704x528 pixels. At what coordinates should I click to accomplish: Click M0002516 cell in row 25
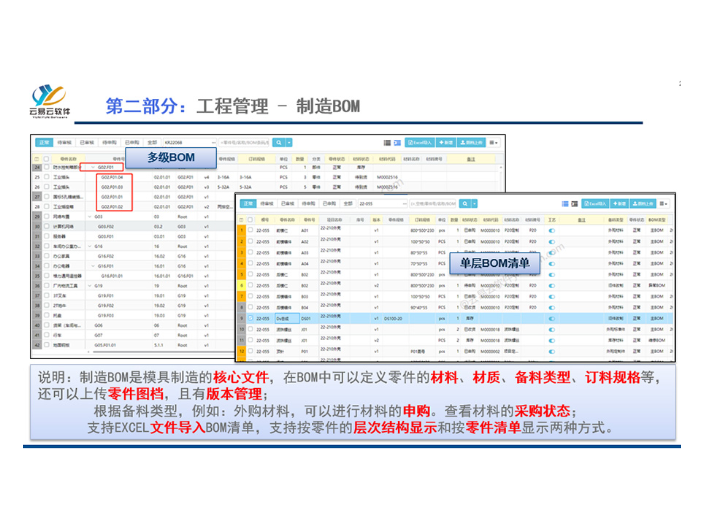(387, 177)
